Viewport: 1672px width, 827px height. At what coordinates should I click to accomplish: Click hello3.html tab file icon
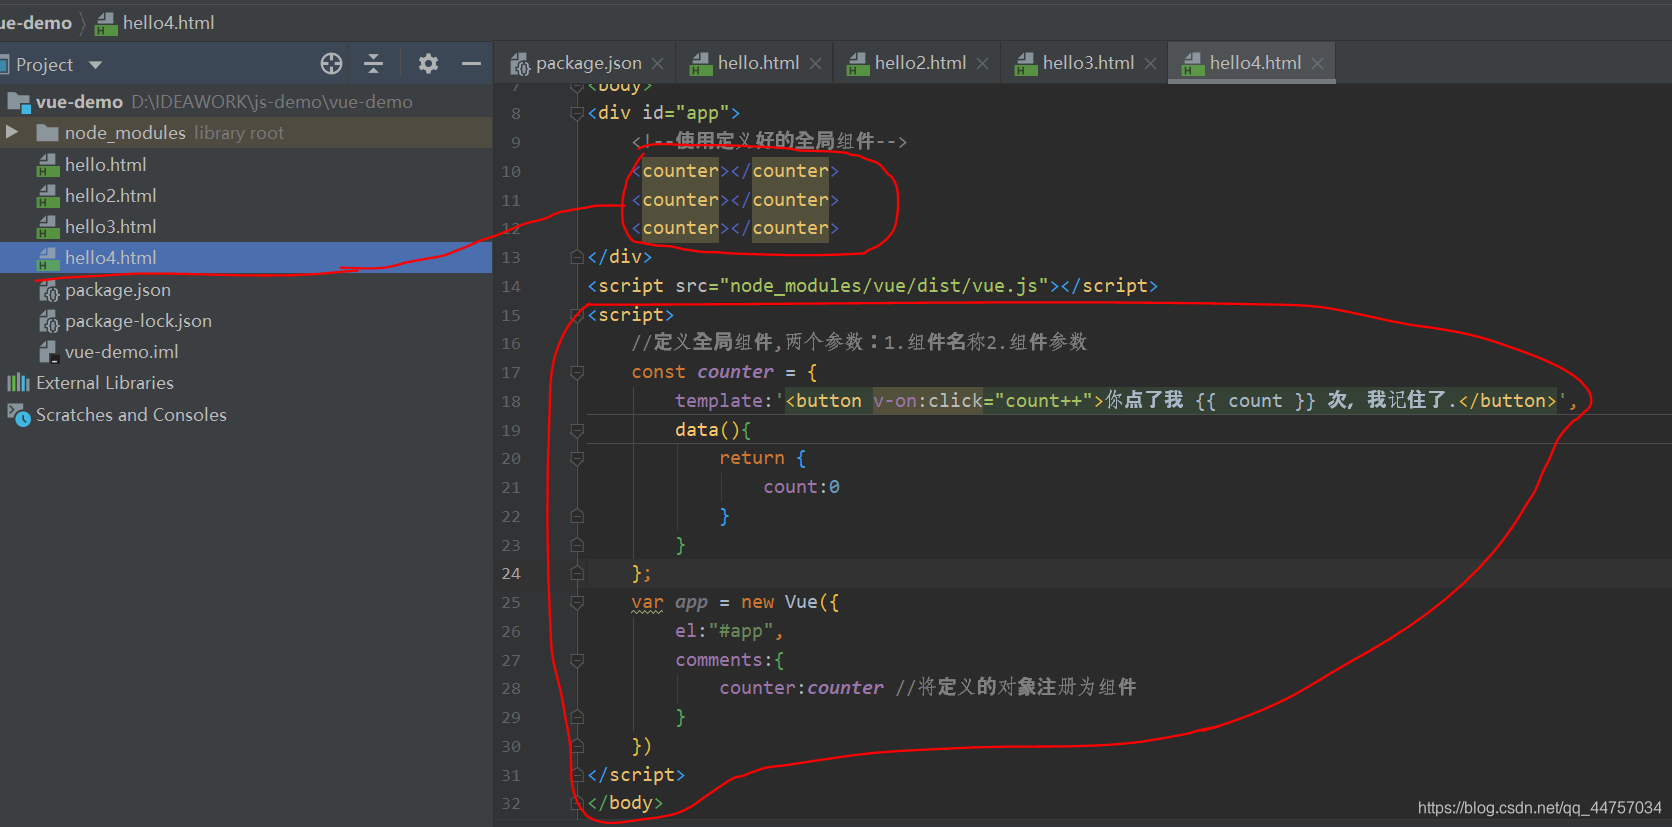click(1026, 64)
